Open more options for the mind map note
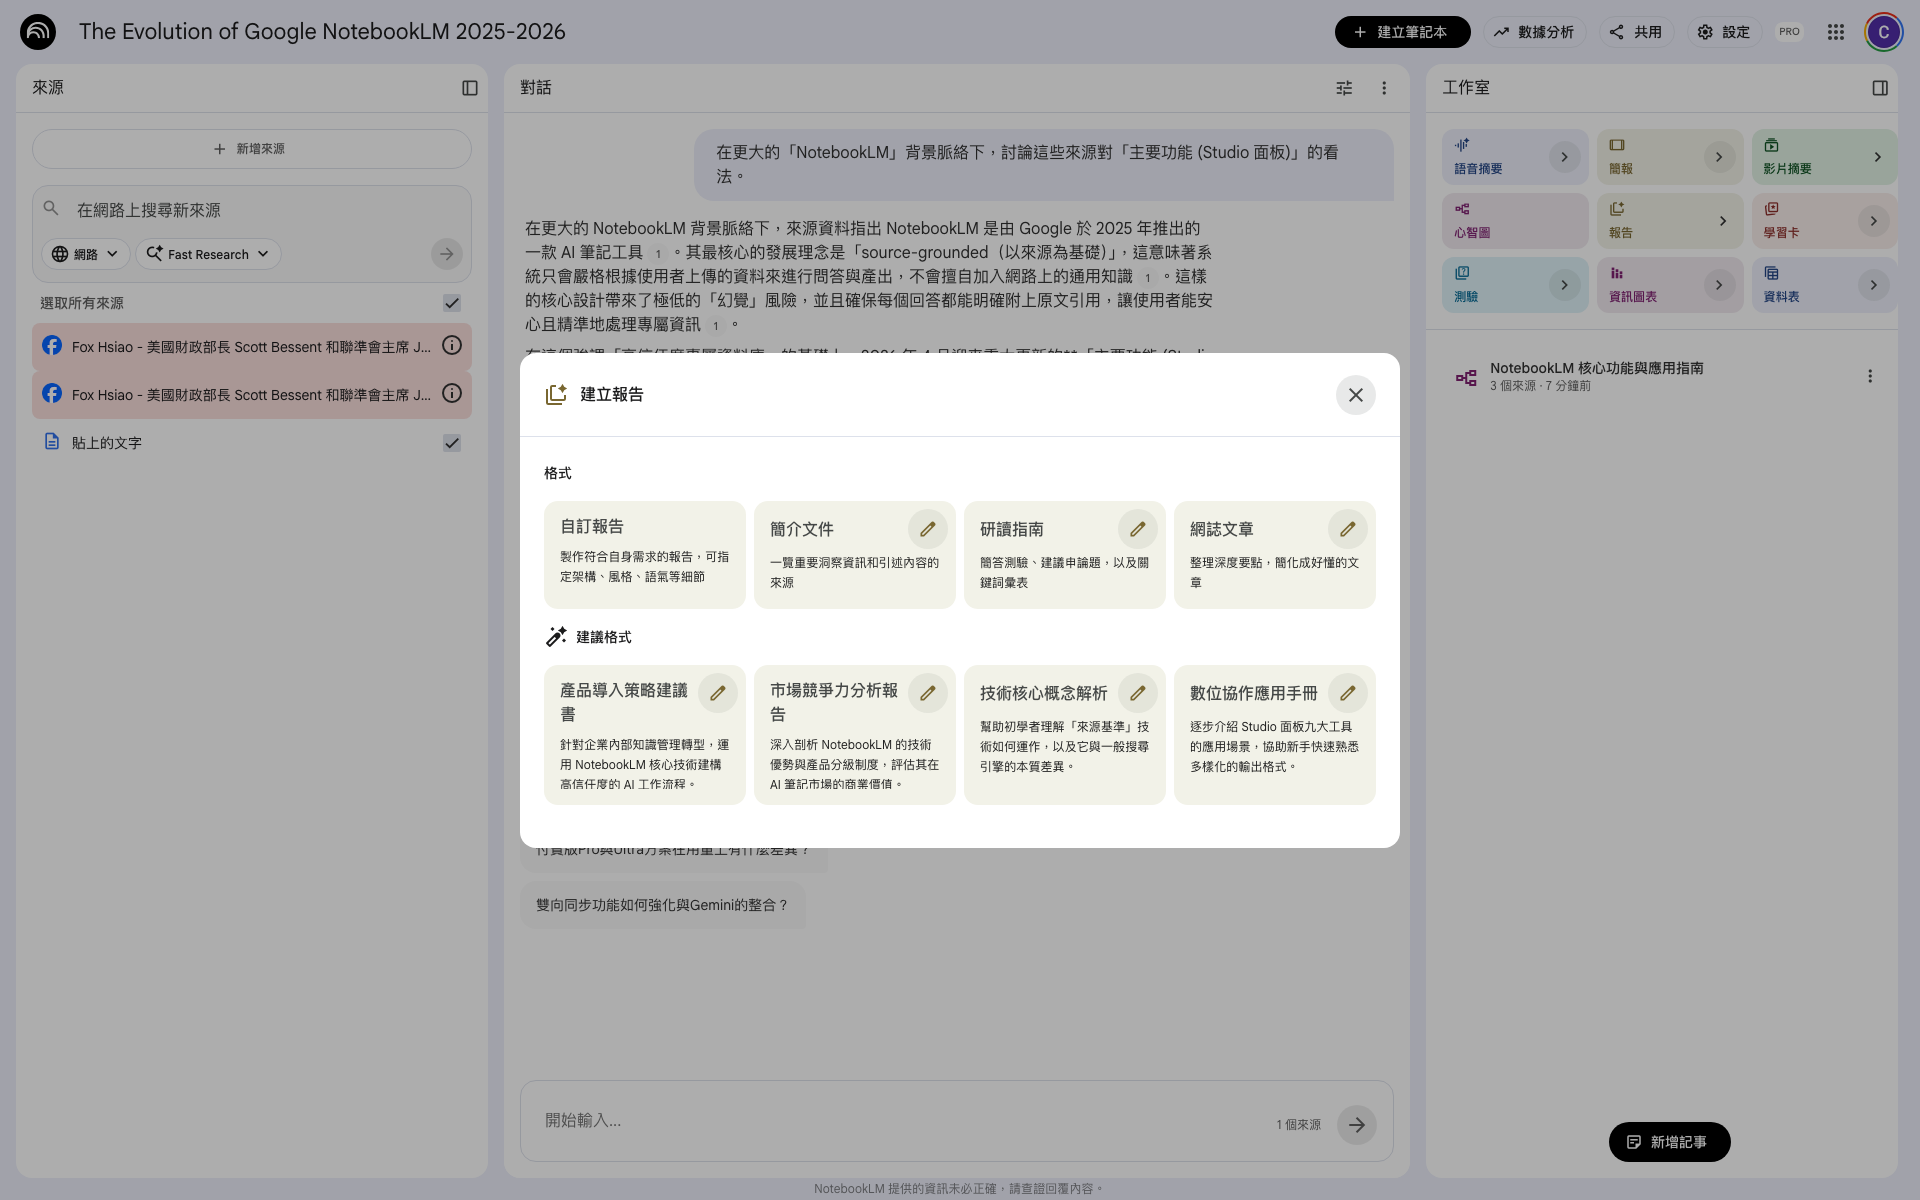The image size is (1920, 1200). coord(1869,376)
